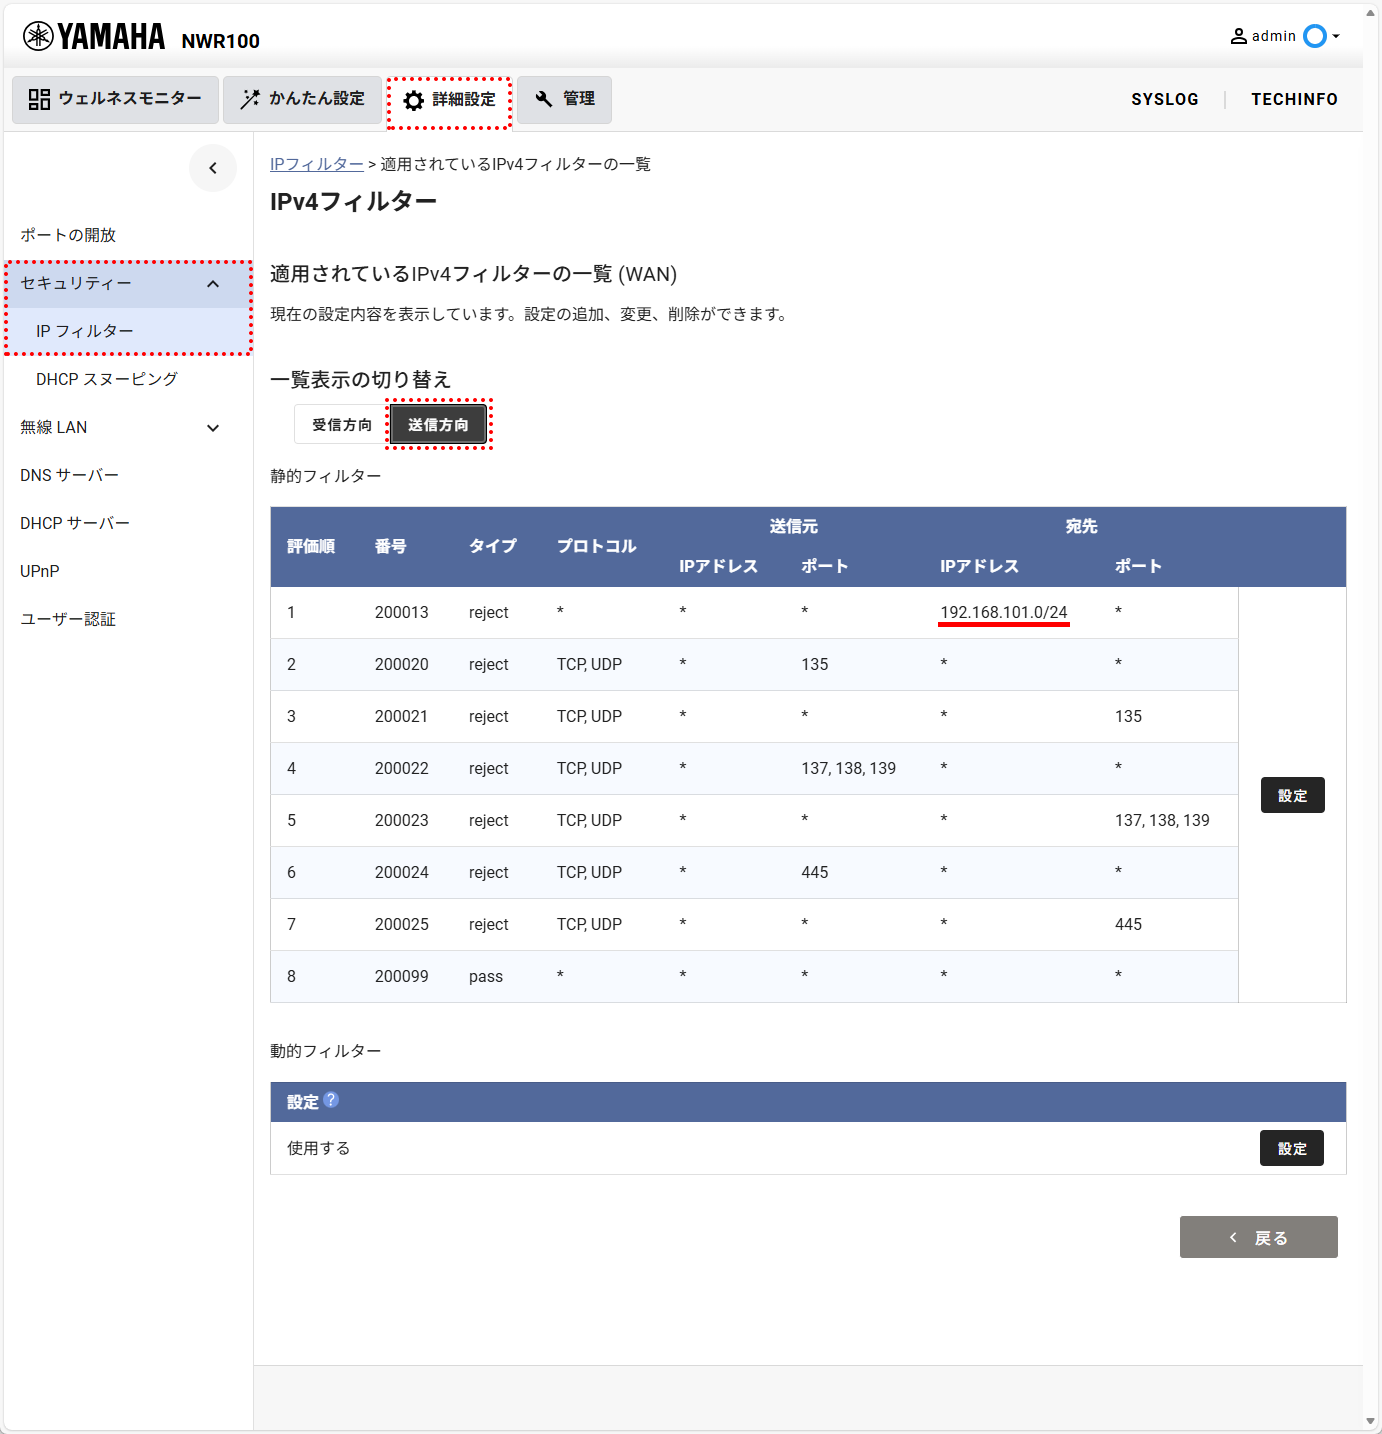Open the admin account dropdown arrow
This screenshot has height=1434, width=1382.
coord(1336,36)
